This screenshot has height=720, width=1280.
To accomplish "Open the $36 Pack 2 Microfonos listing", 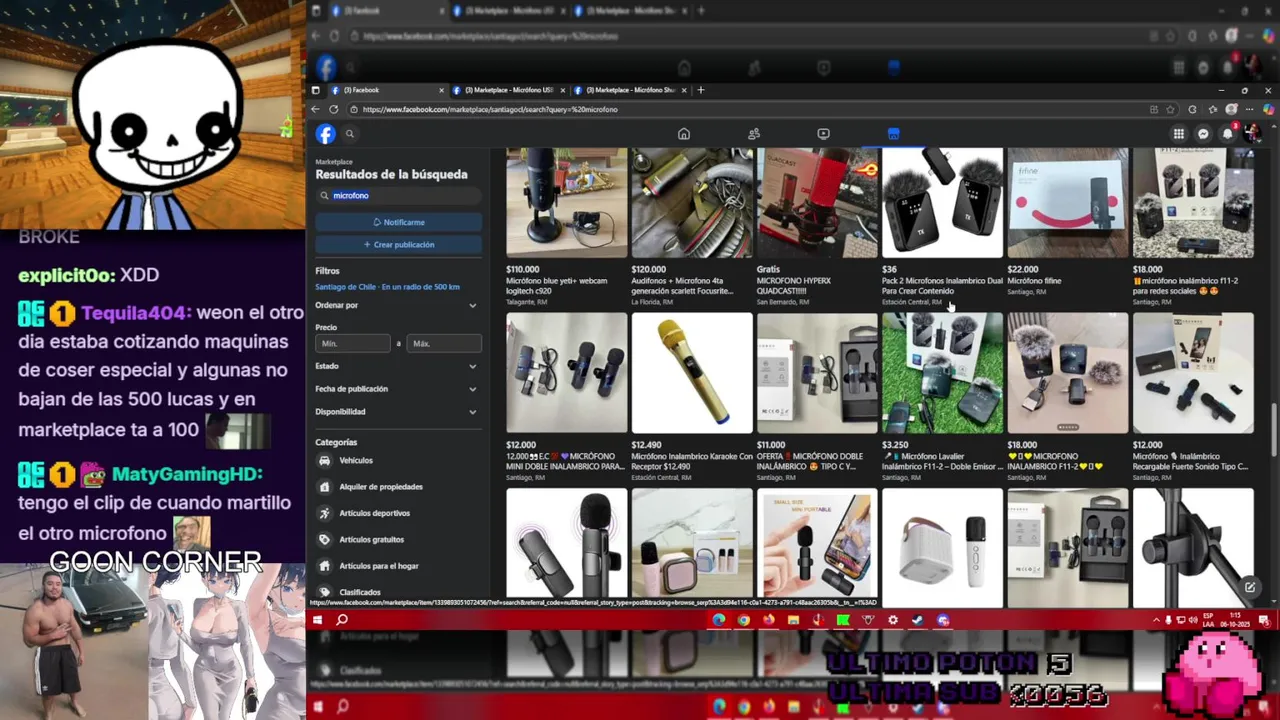I will point(942,227).
